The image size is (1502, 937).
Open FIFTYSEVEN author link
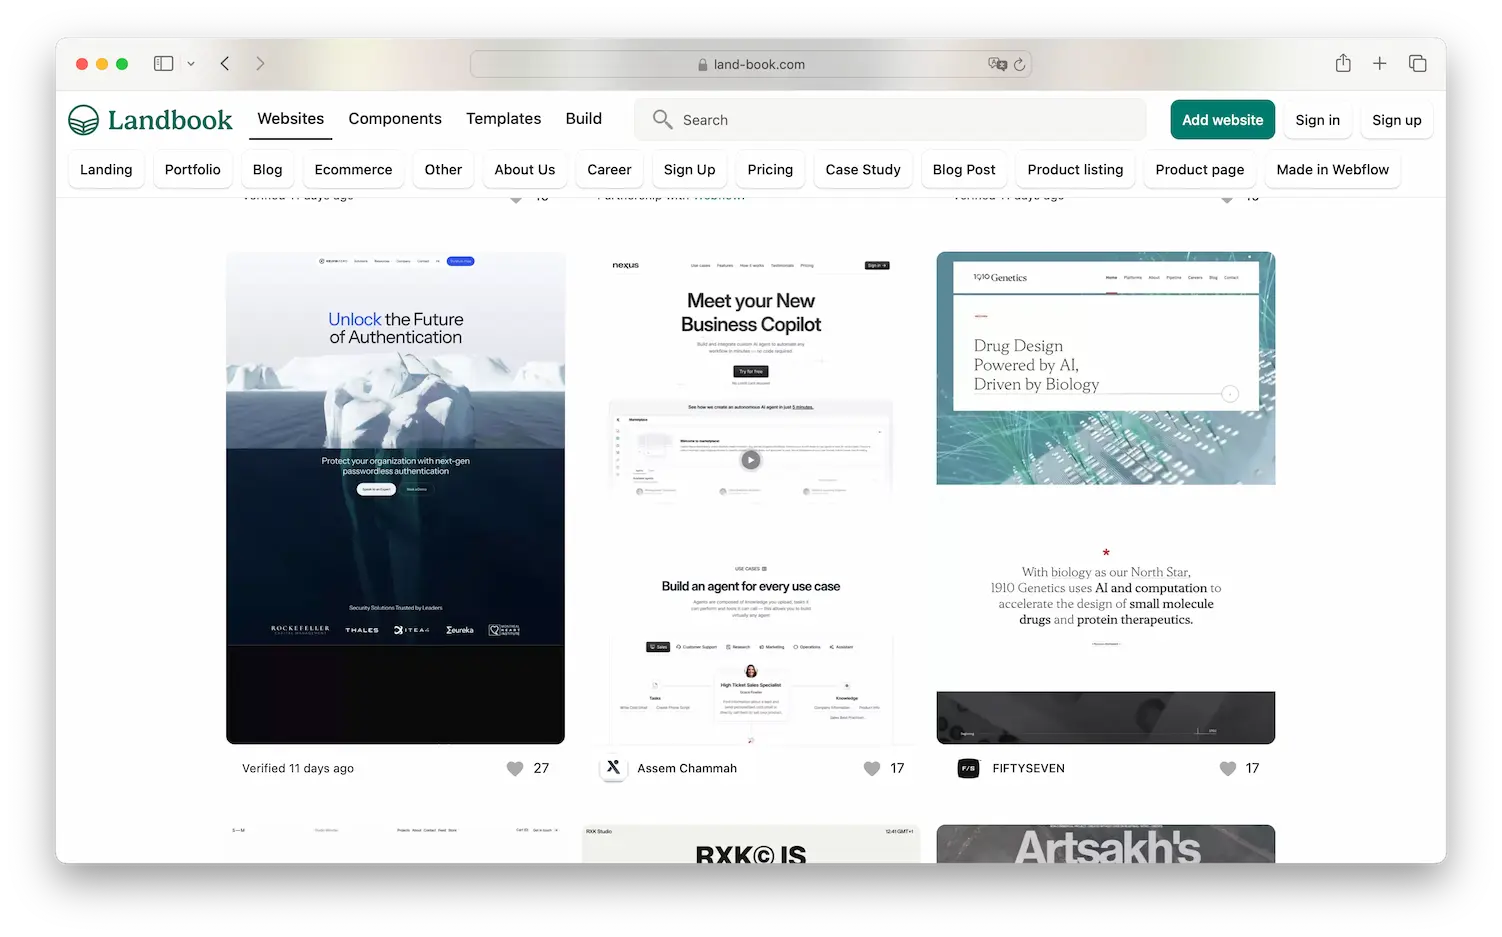[x=1028, y=768]
